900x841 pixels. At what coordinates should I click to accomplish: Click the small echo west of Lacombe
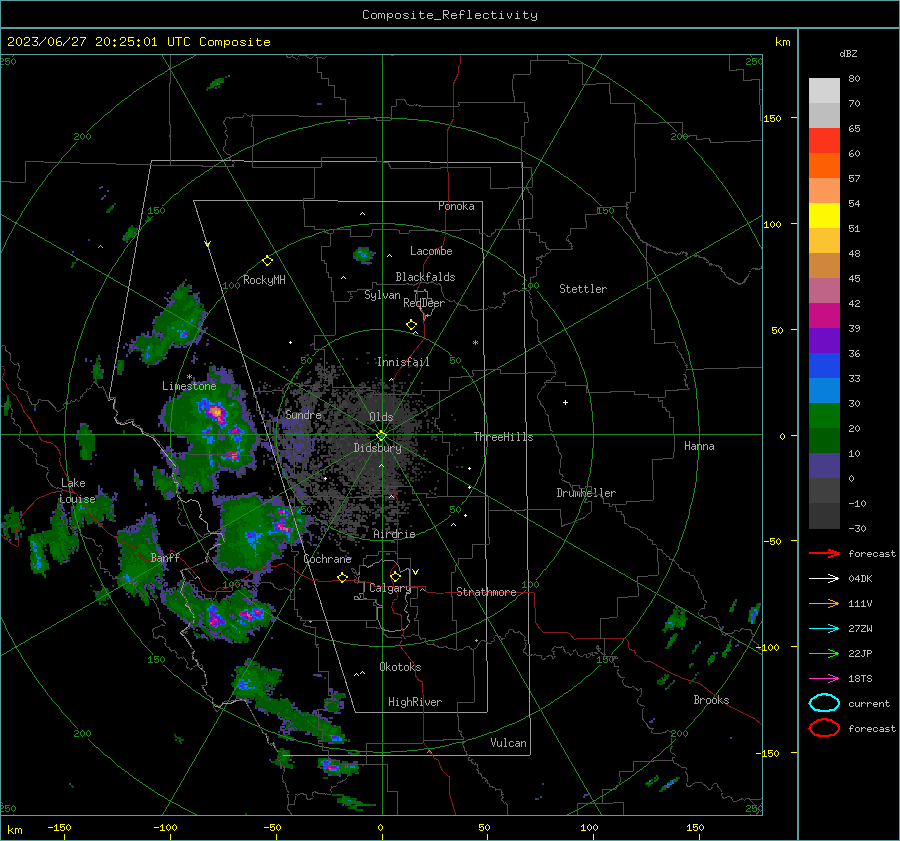[363, 254]
